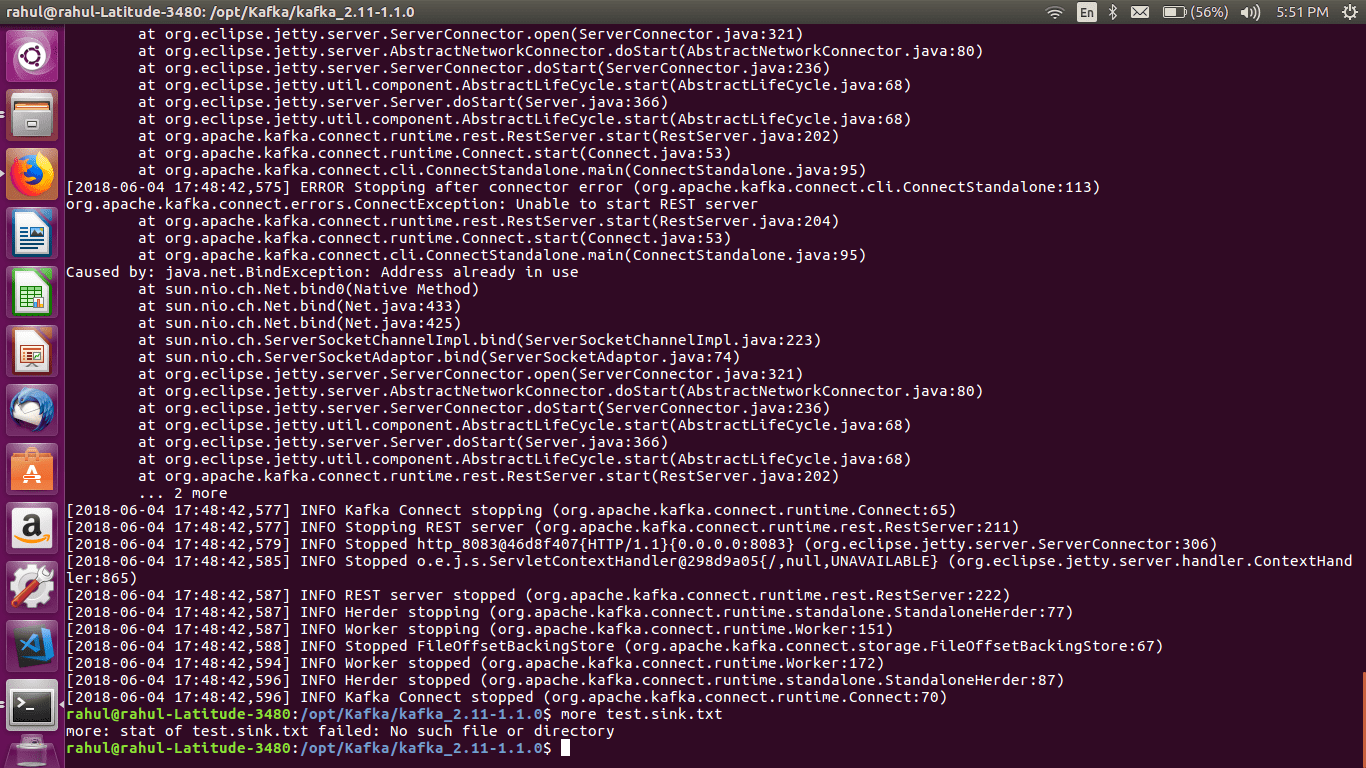The width and height of the screenshot is (1366, 768).
Task: Launch Firefox from the dock
Action: tap(31, 174)
